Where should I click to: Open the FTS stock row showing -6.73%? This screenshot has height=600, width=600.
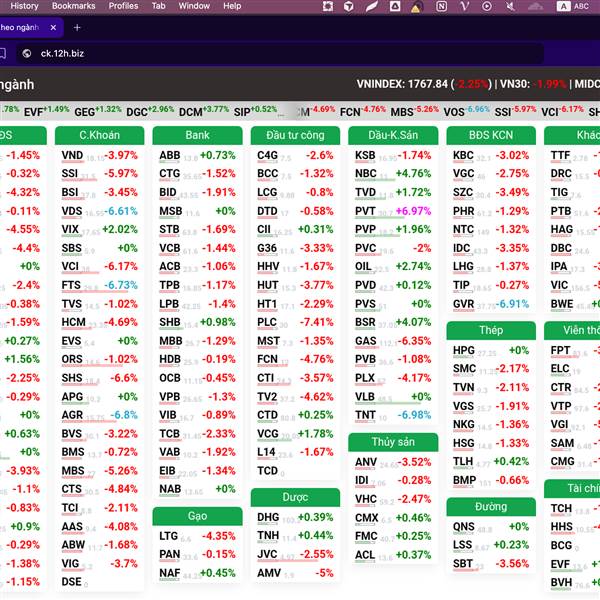coord(99,285)
